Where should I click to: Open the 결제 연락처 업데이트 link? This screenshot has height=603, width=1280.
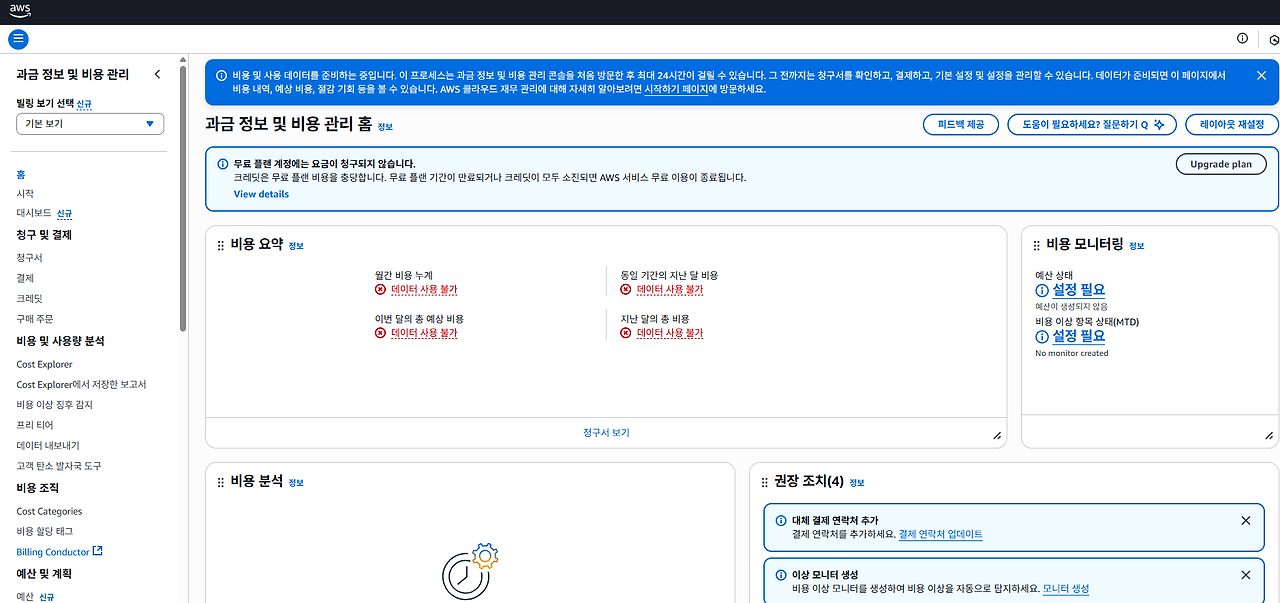(940, 534)
